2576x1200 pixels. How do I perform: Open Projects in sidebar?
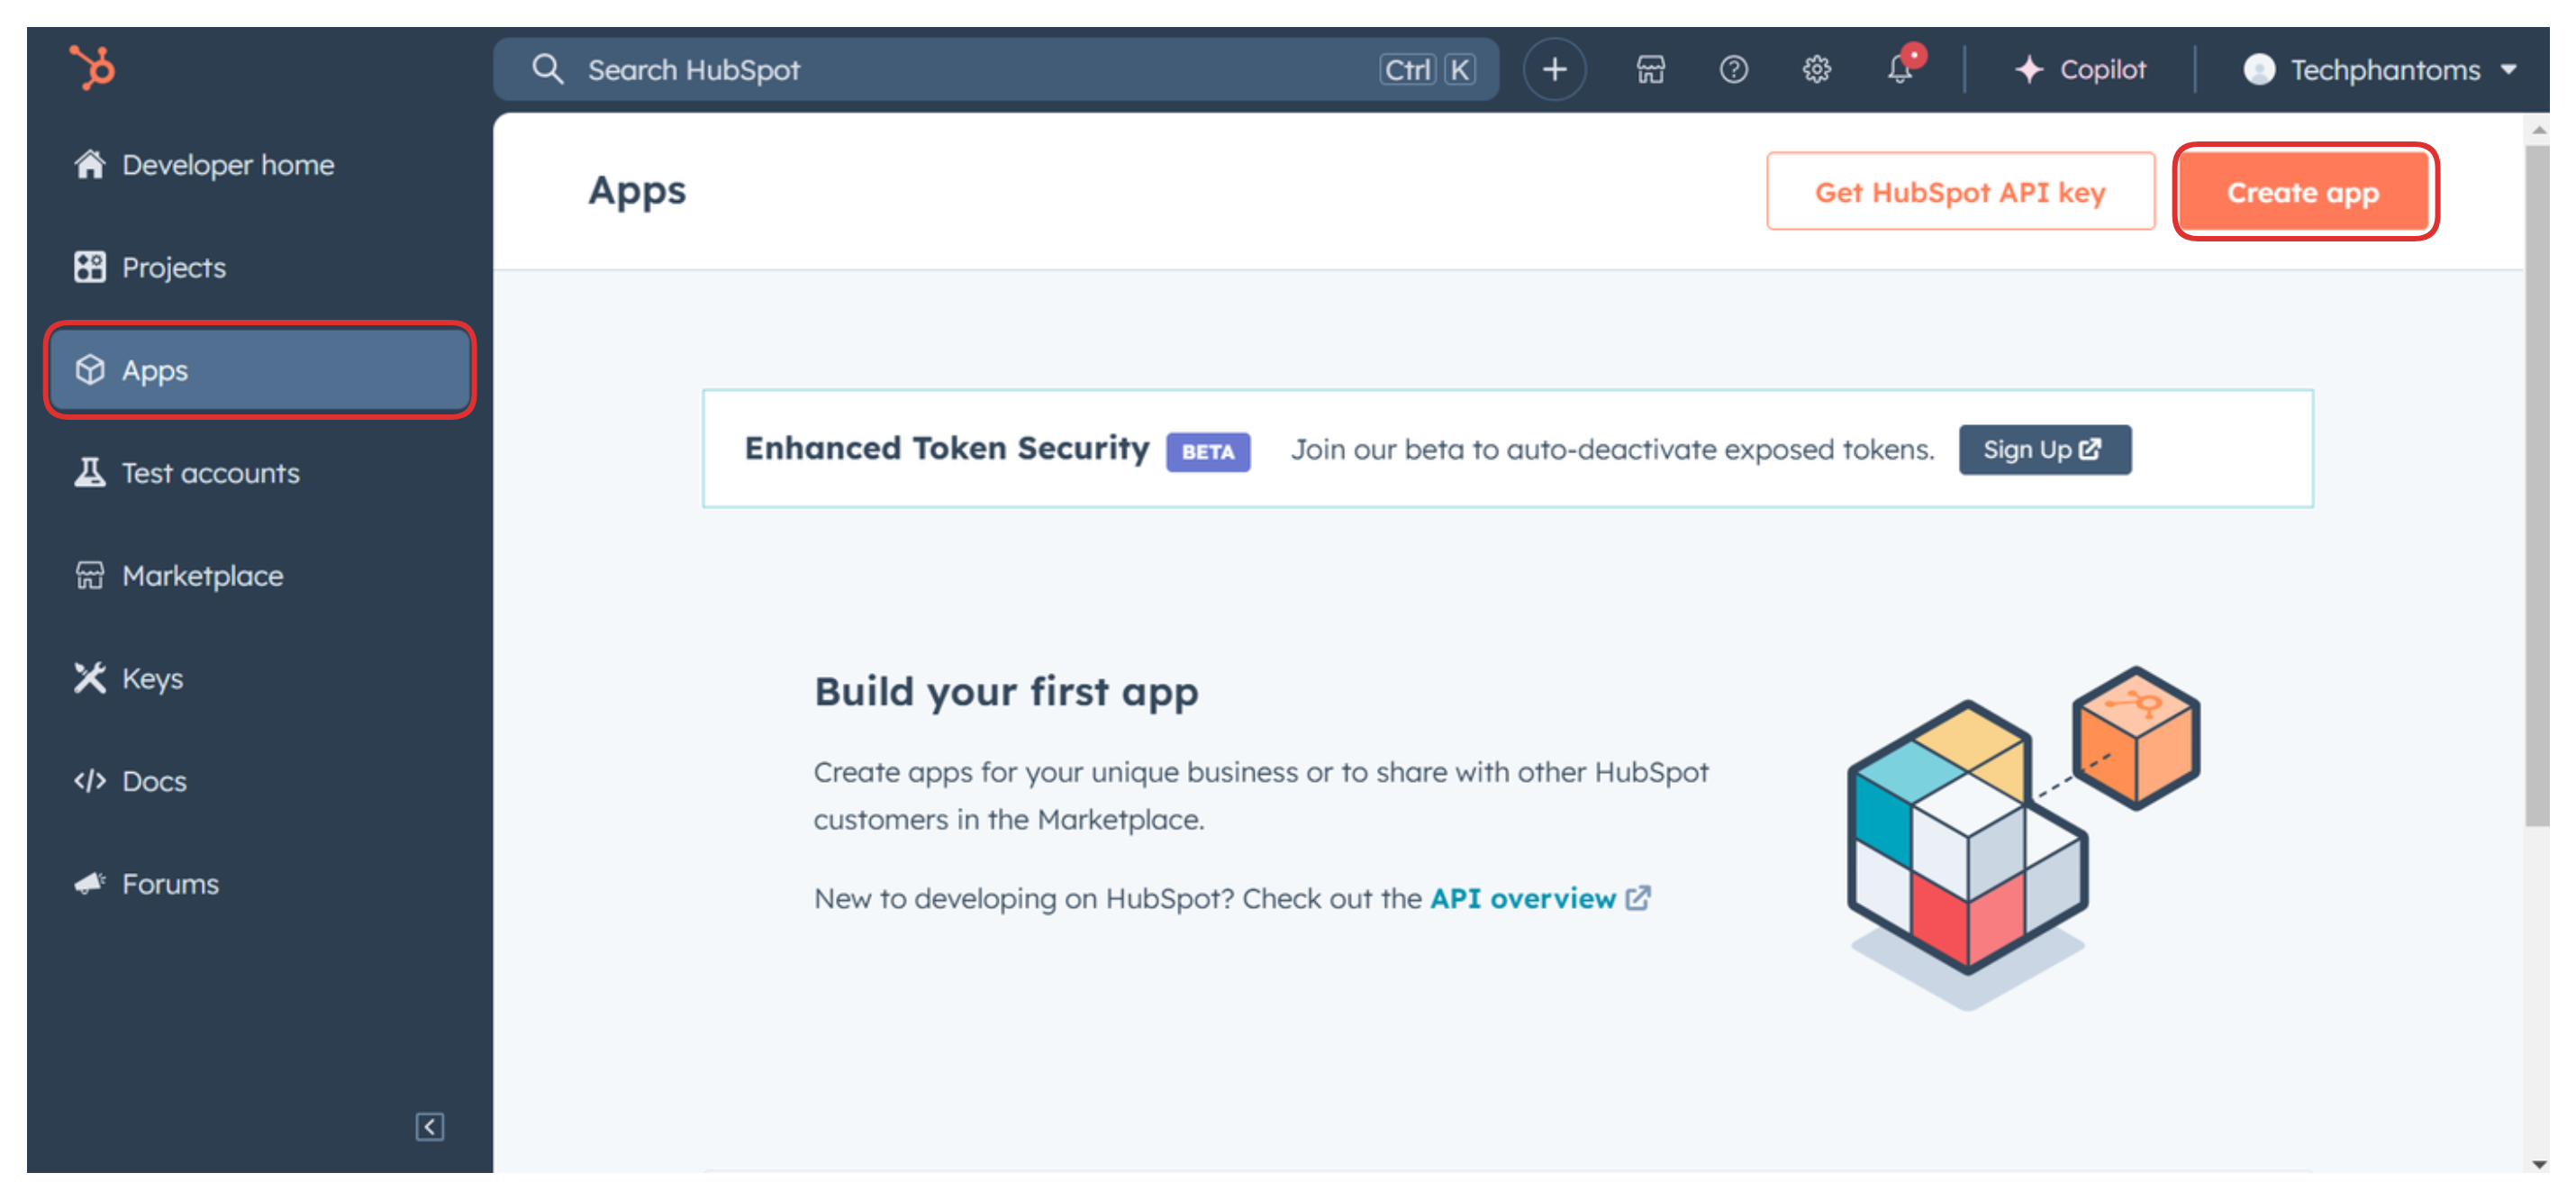click(x=173, y=267)
